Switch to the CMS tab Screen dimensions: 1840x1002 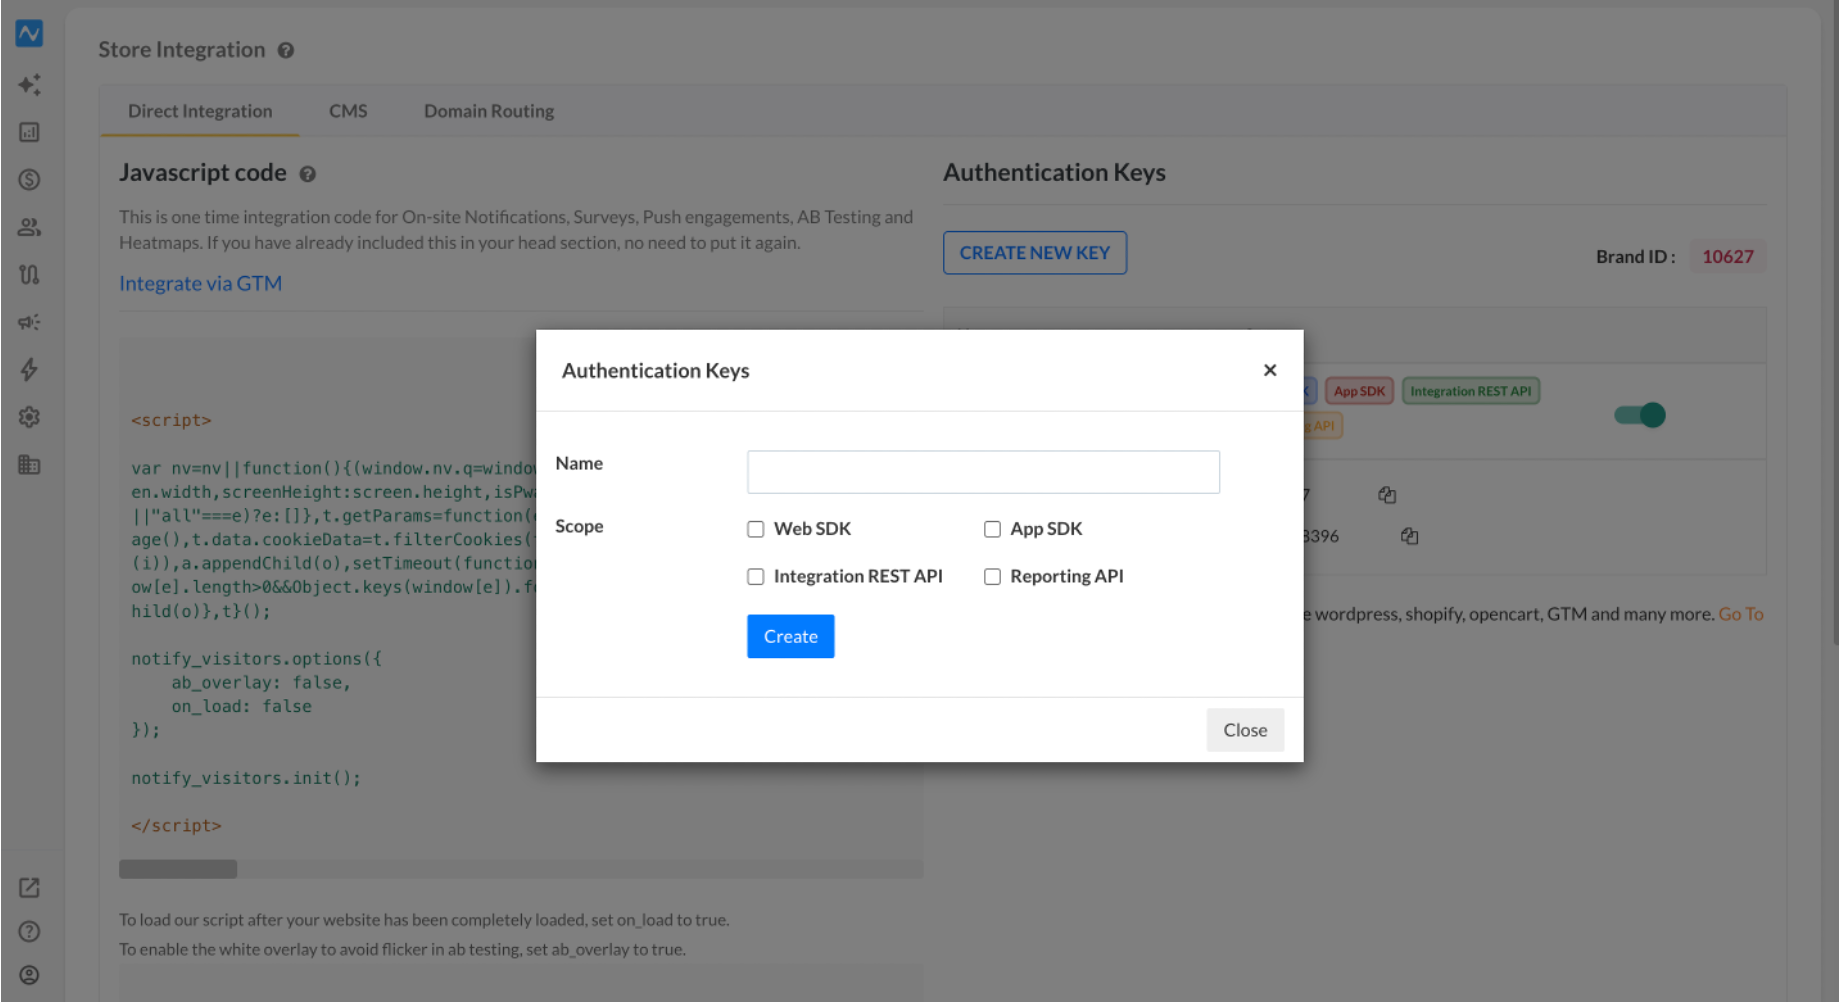348,111
